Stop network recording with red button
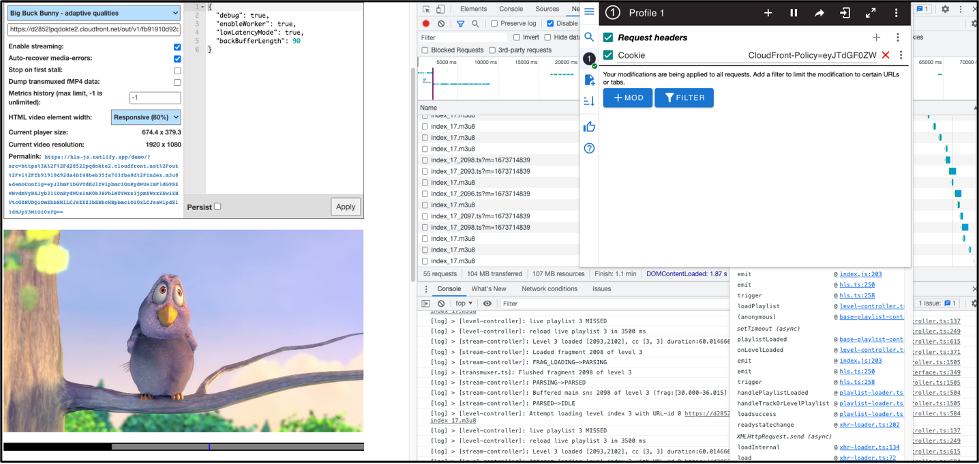979x464 pixels. coord(426,24)
